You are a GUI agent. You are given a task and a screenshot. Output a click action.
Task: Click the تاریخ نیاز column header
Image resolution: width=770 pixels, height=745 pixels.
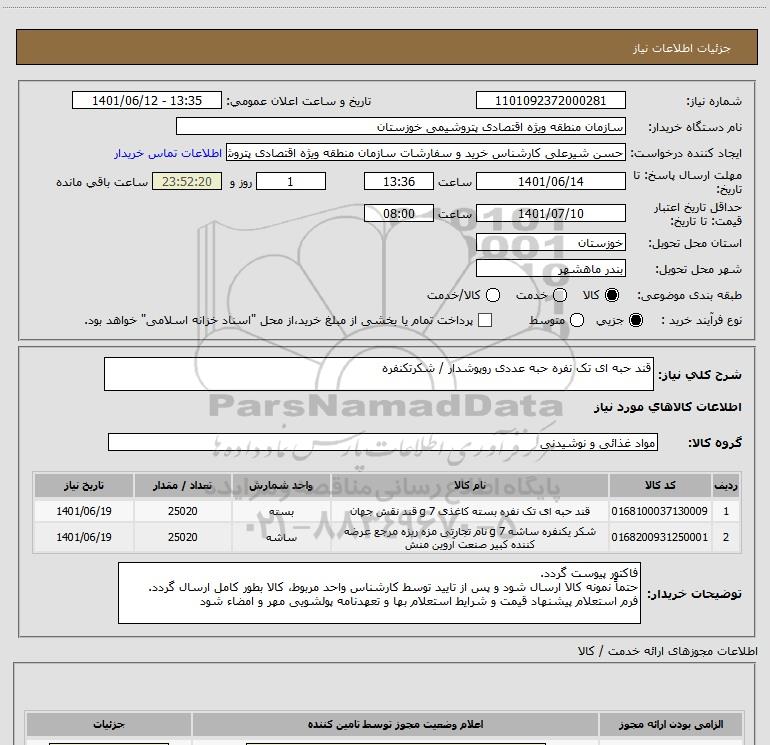(83, 485)
